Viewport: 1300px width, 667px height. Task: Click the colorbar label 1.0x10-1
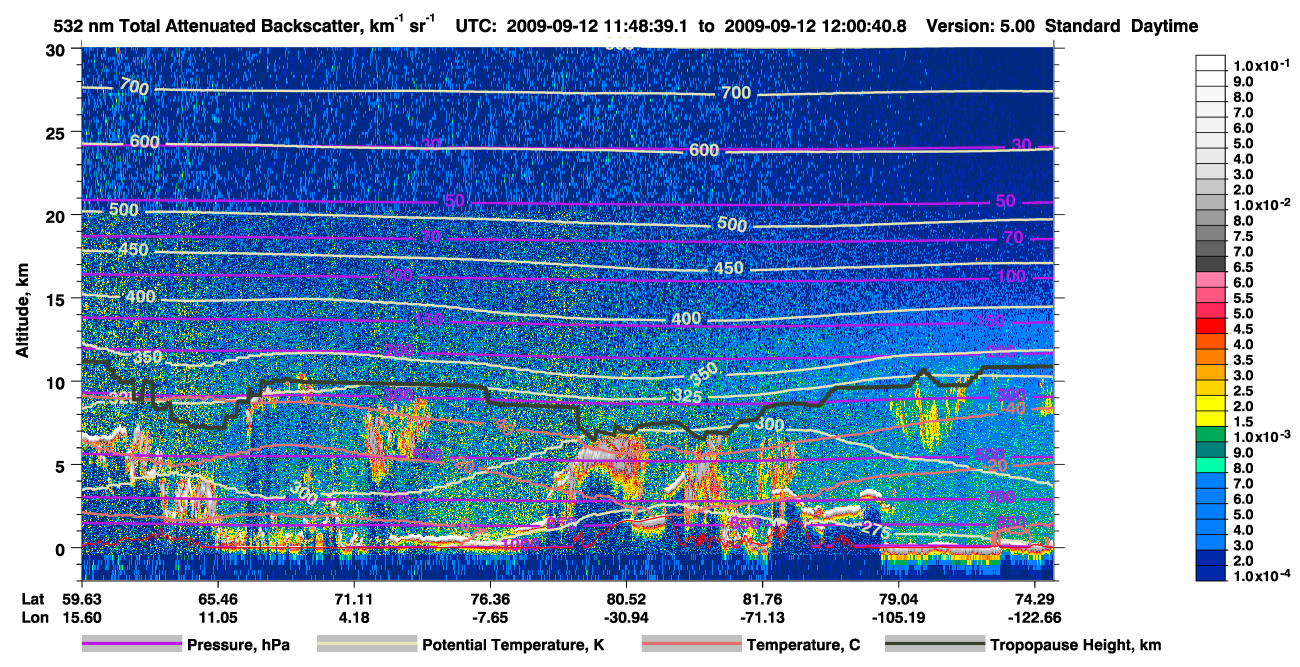point(1264,65)
